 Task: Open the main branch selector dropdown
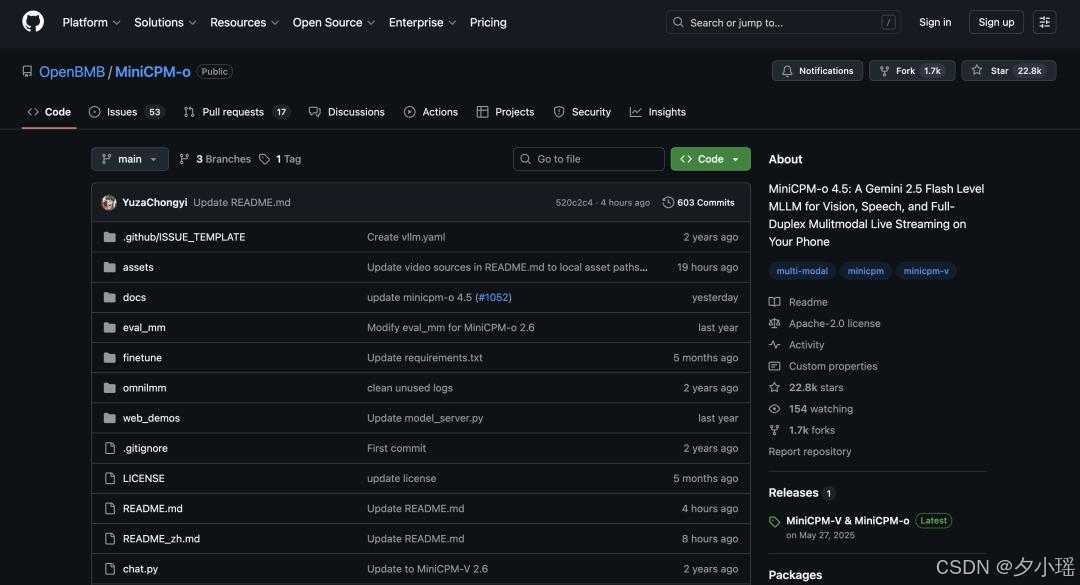(x=129, y=159)
